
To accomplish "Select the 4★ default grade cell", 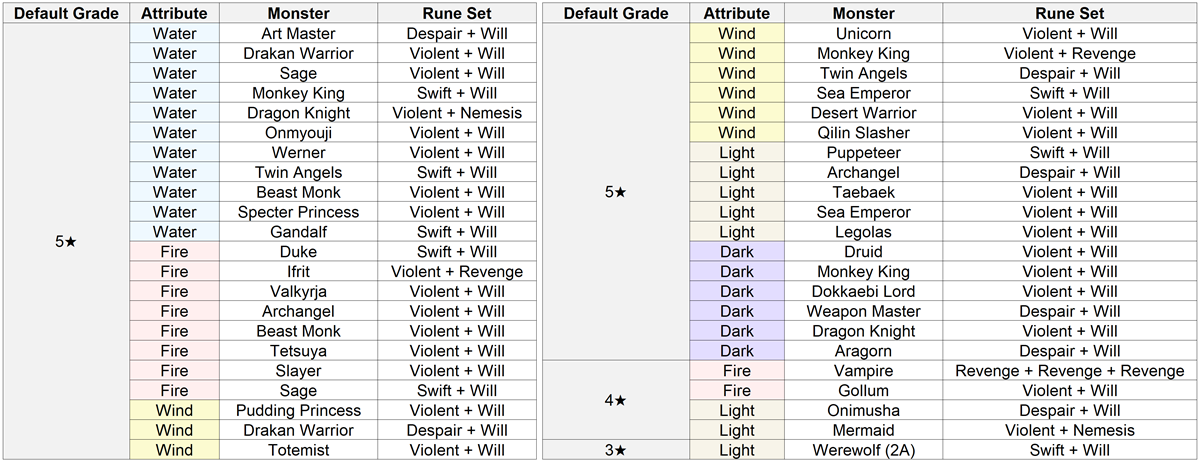I will 615,400.
